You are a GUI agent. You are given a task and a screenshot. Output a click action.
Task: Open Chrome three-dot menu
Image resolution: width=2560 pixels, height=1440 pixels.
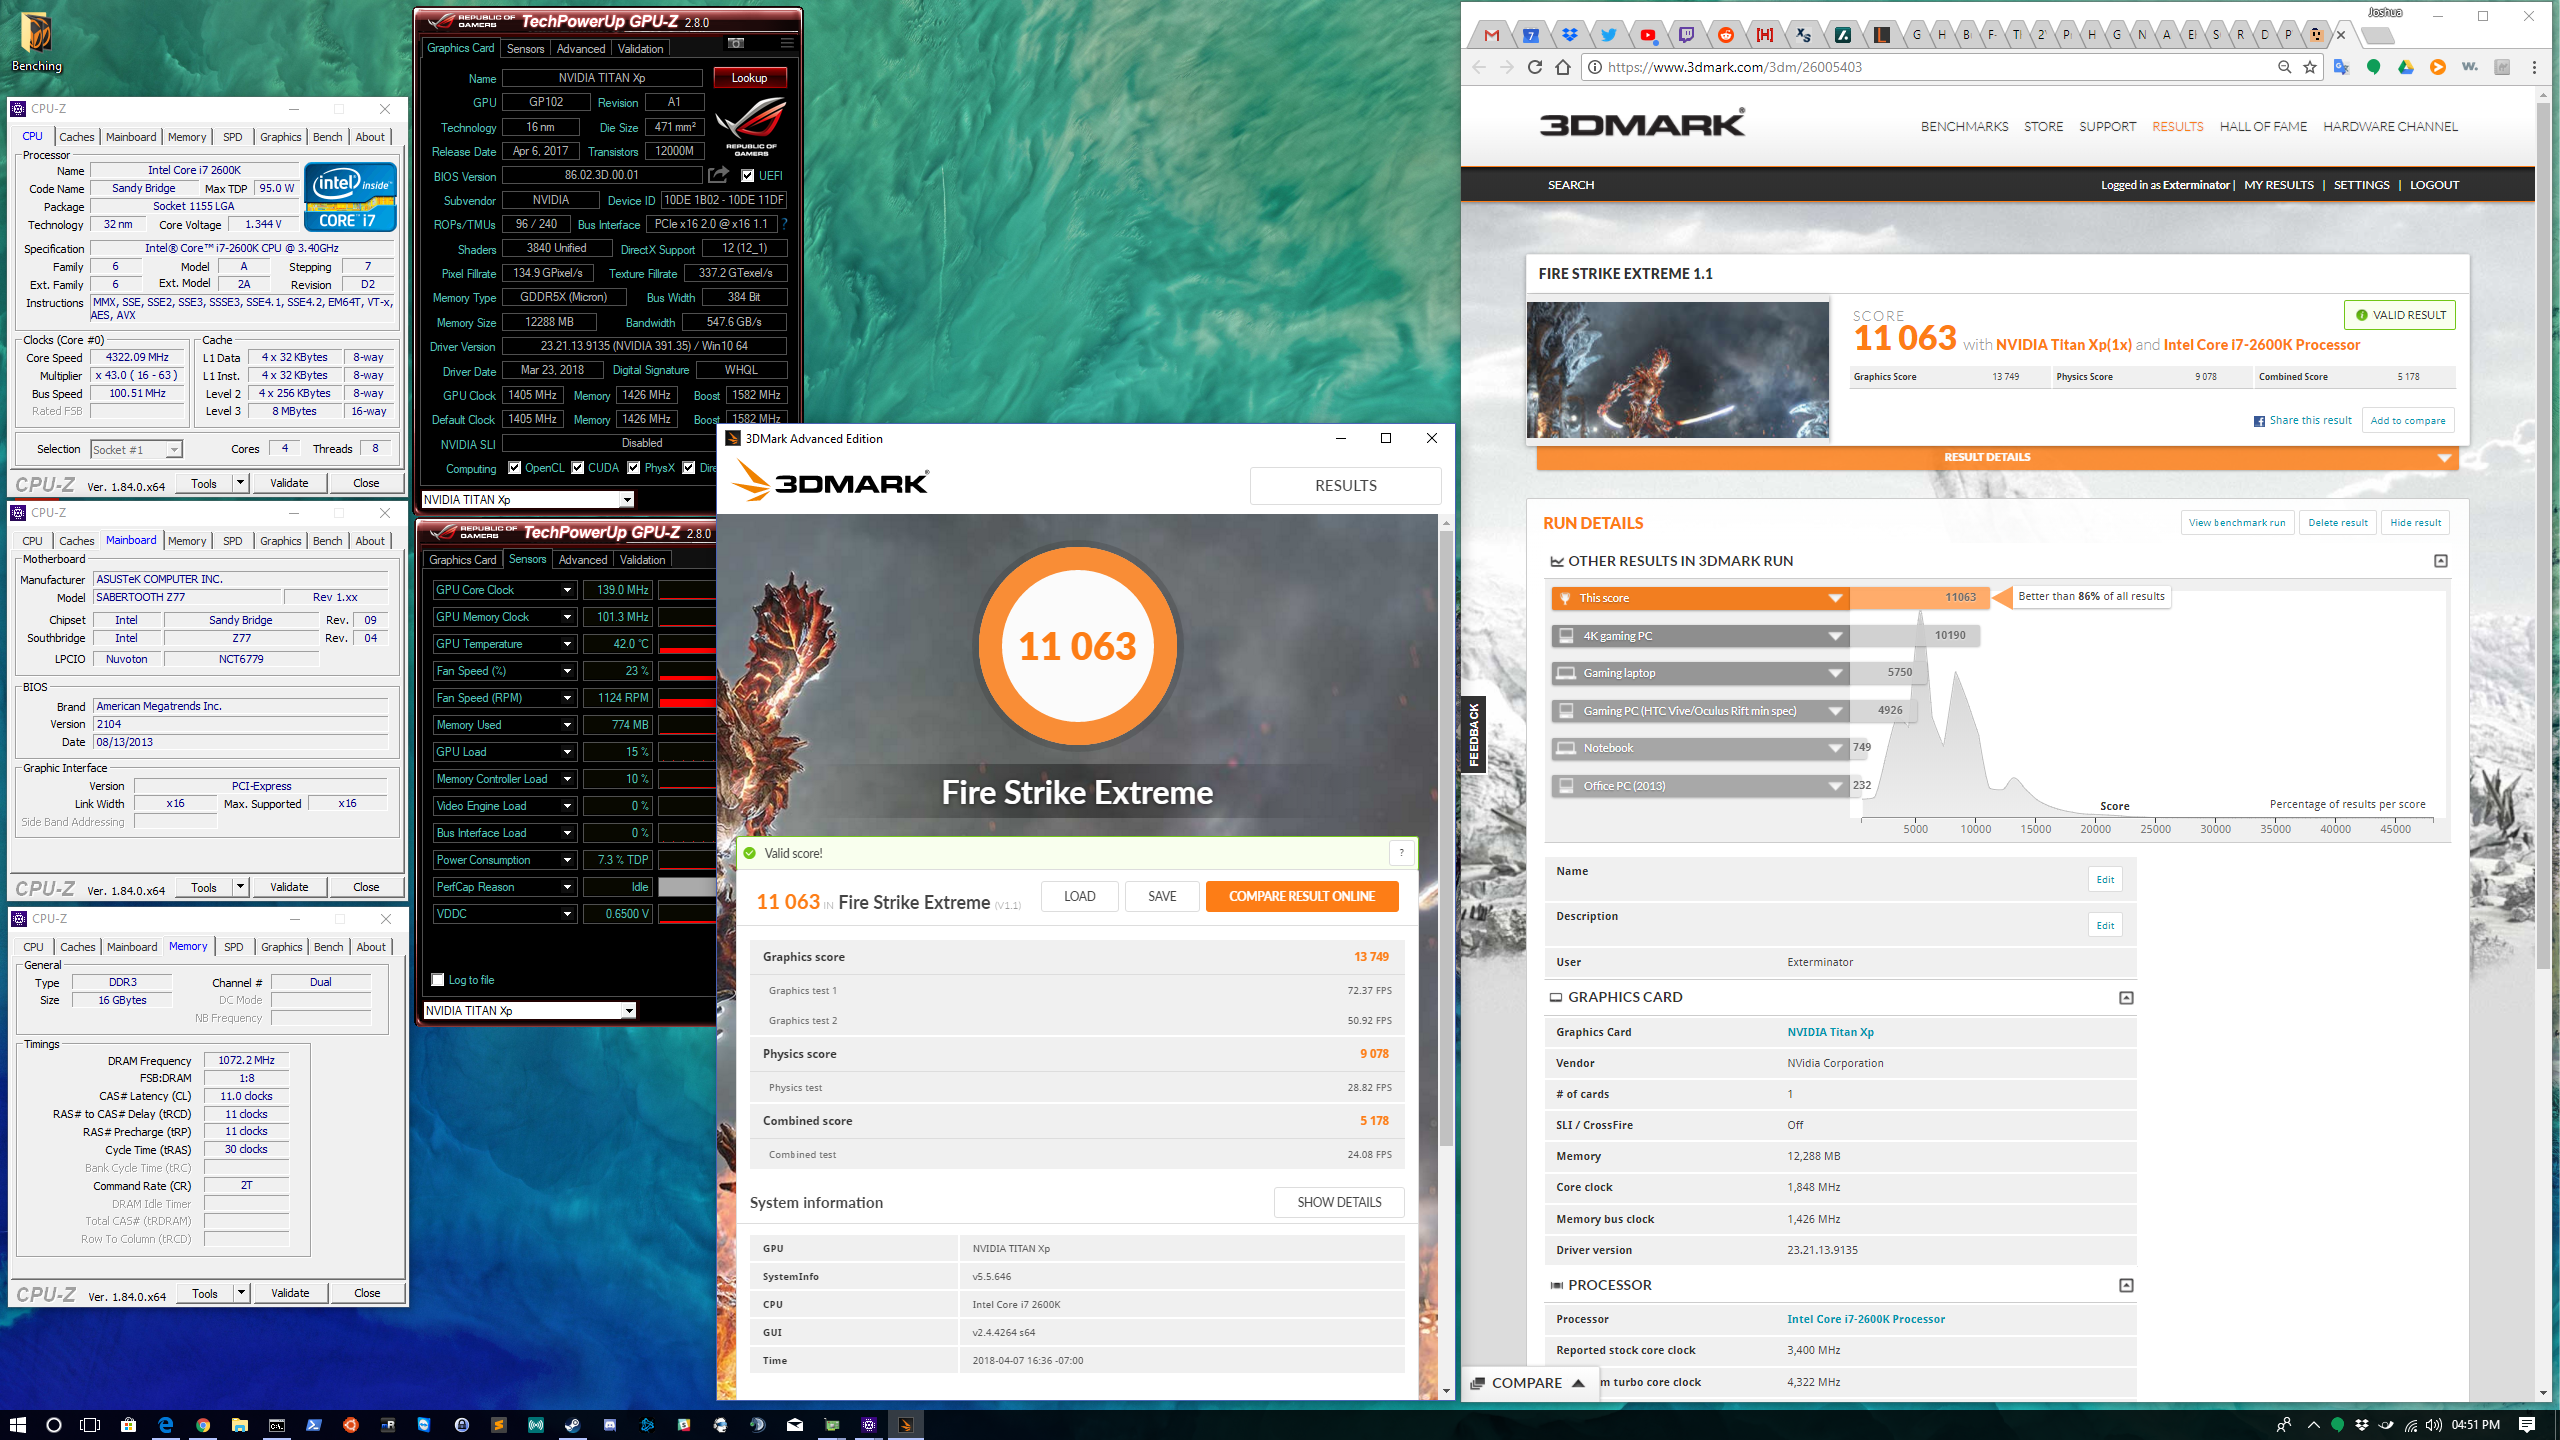click(2534, 67)
